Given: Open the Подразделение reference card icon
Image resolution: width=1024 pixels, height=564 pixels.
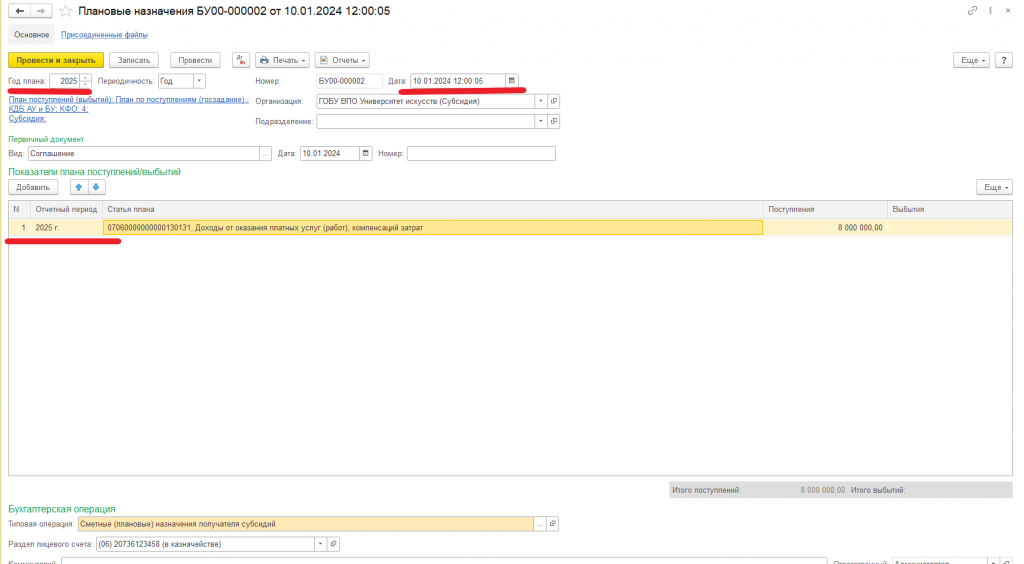Looking at the screenshot, I should click(554, 121).
